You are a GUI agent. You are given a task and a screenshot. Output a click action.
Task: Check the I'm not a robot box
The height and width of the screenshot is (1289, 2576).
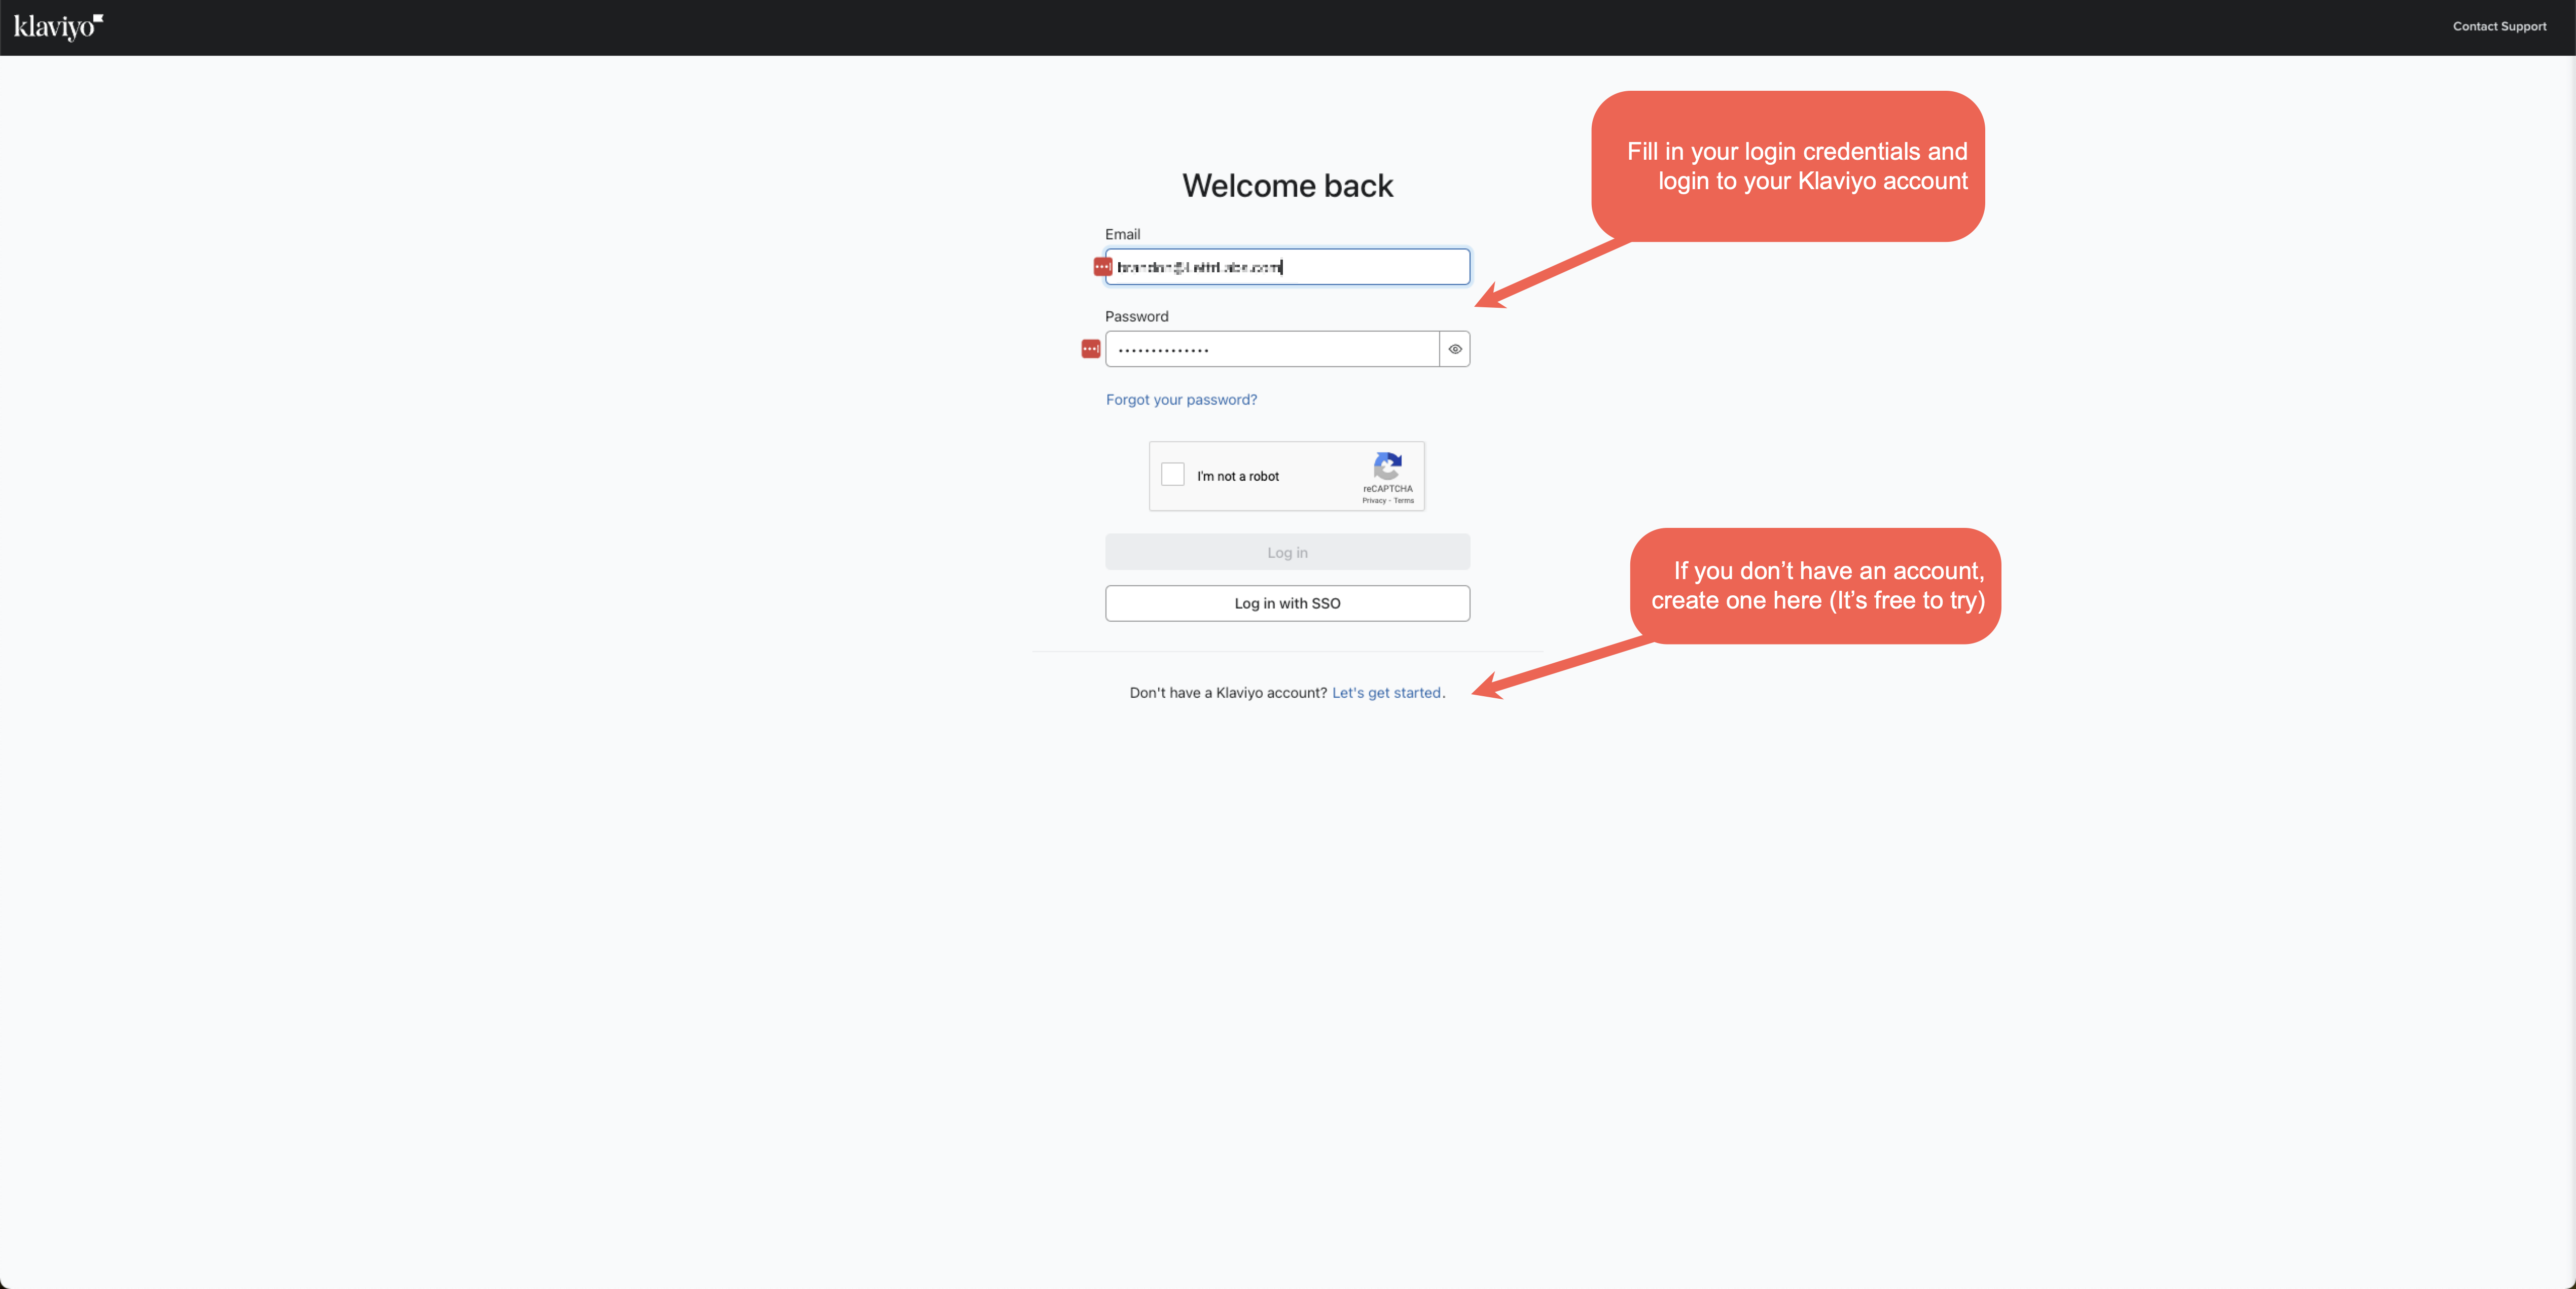pyautogui.click(x=1172, y=475)
